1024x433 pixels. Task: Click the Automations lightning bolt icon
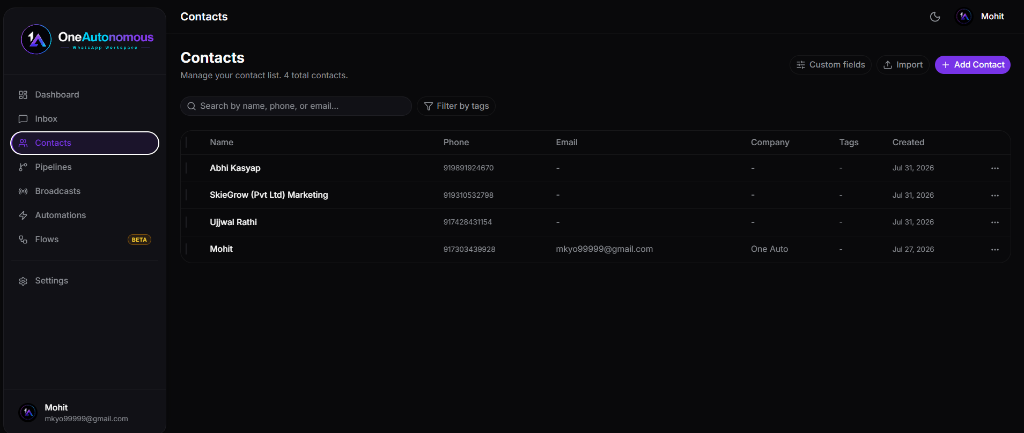click(23, 215)
